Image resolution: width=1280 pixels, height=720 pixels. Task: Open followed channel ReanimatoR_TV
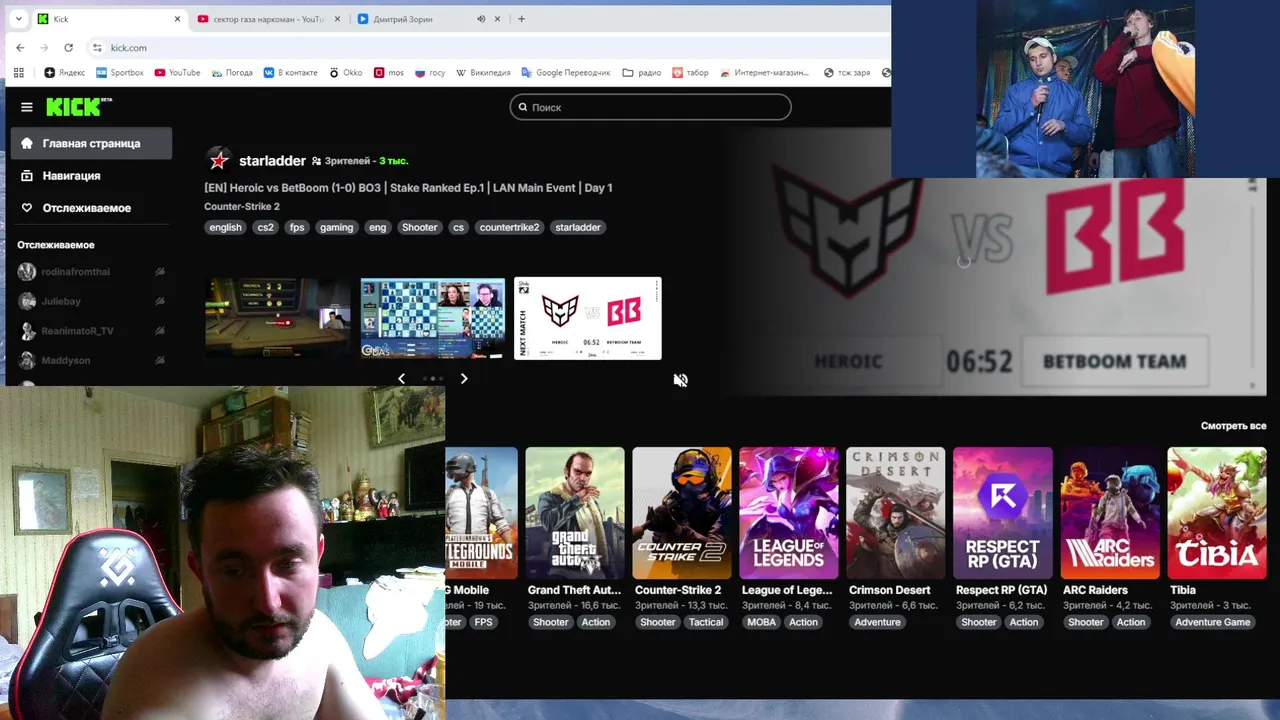pyautogui.click(x=77, y=331)
